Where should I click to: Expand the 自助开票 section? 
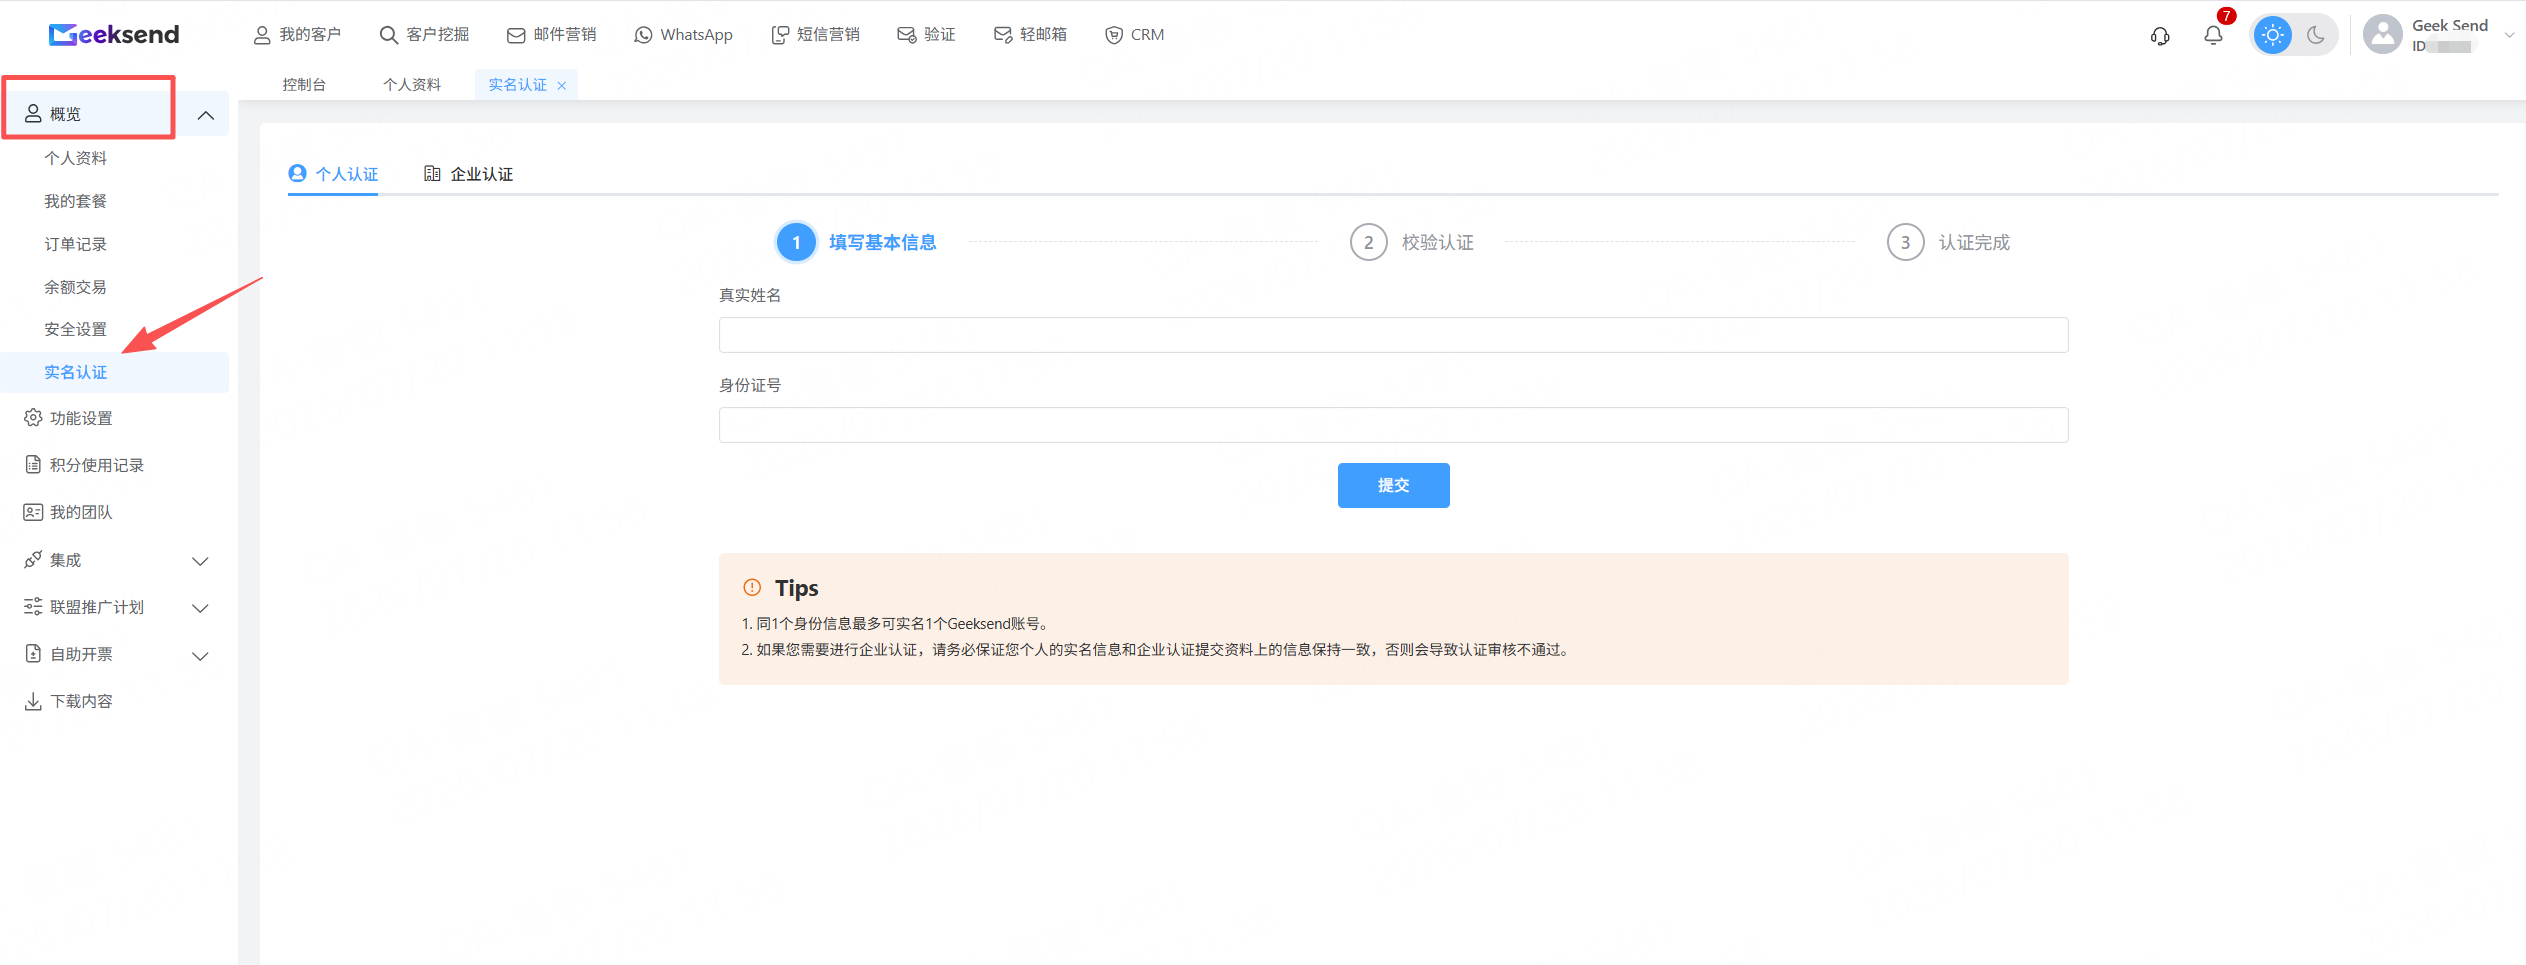(x=200, y=656)
